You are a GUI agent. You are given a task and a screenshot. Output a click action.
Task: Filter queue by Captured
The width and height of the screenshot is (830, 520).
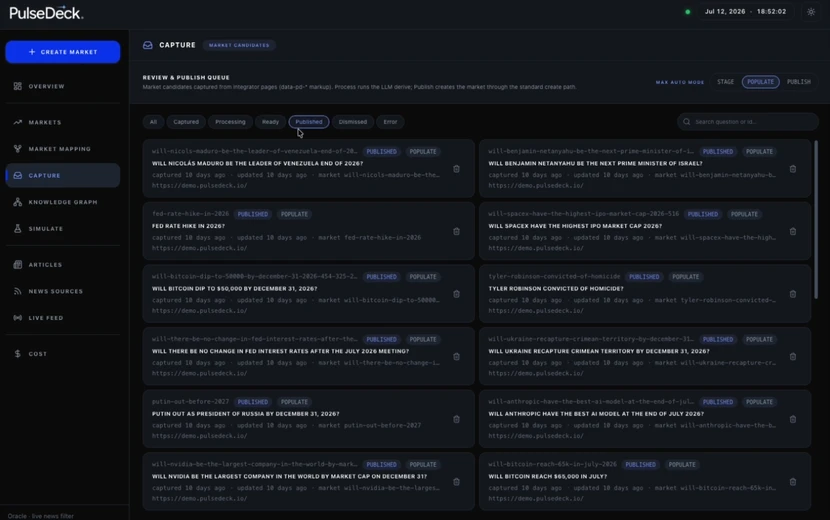[x=186, y=122]
